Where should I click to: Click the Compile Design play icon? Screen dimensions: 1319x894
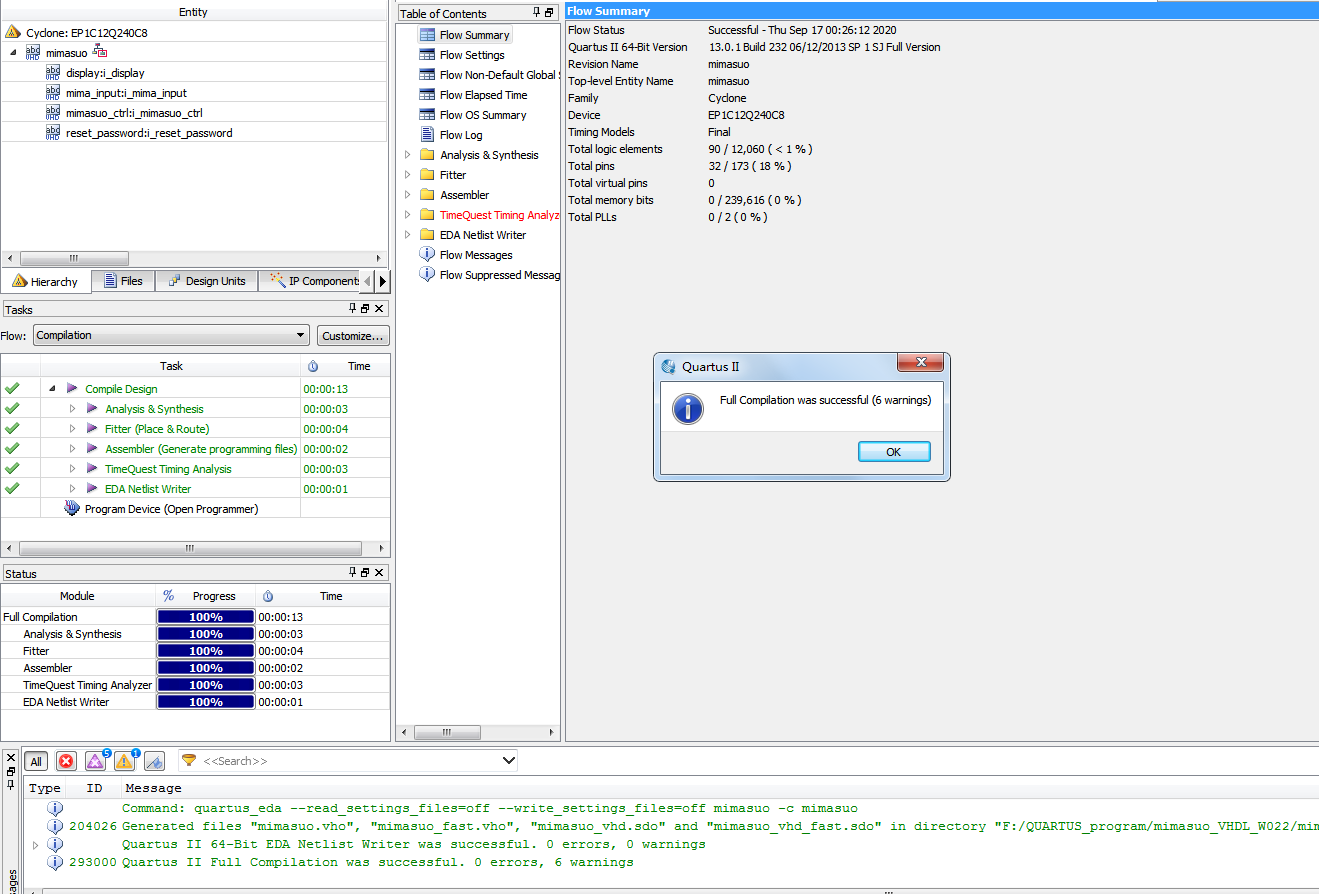click(72, 388)
